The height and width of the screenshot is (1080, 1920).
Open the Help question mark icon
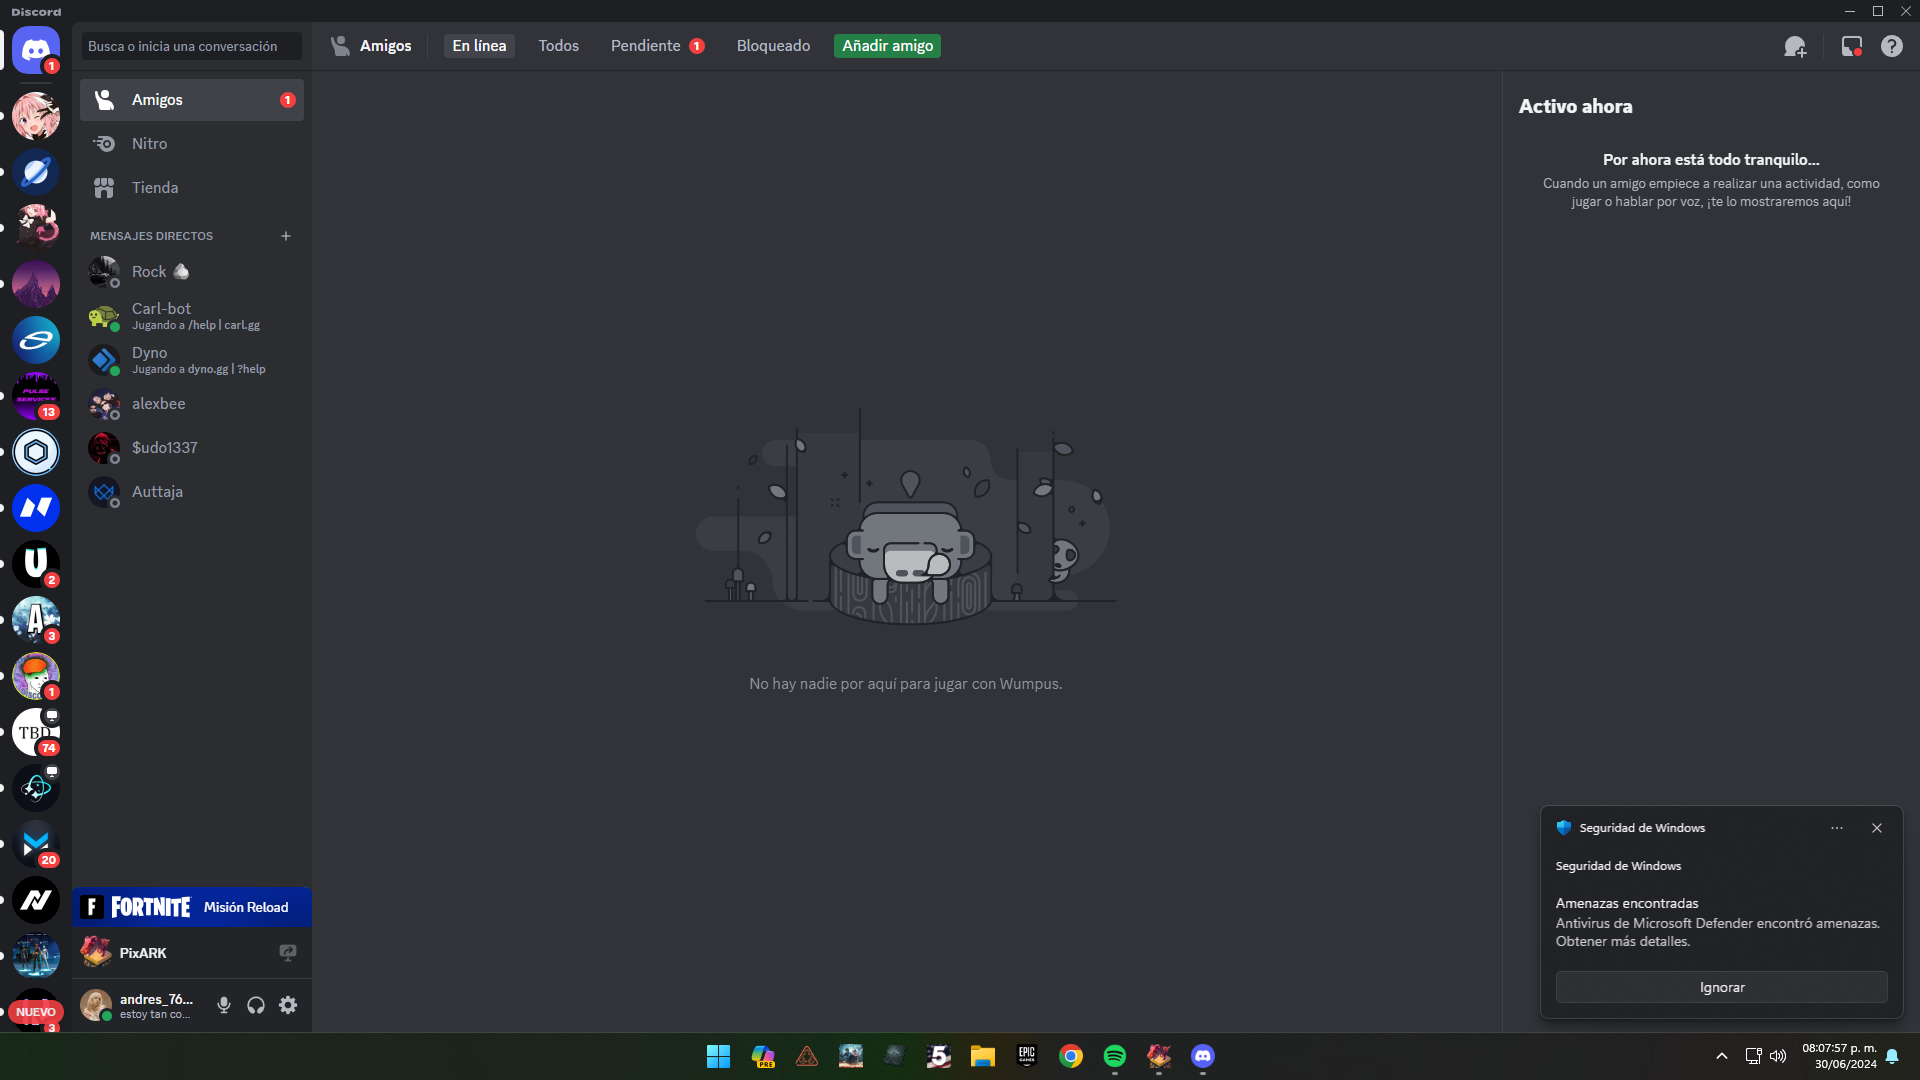[x=1891, y=46]
